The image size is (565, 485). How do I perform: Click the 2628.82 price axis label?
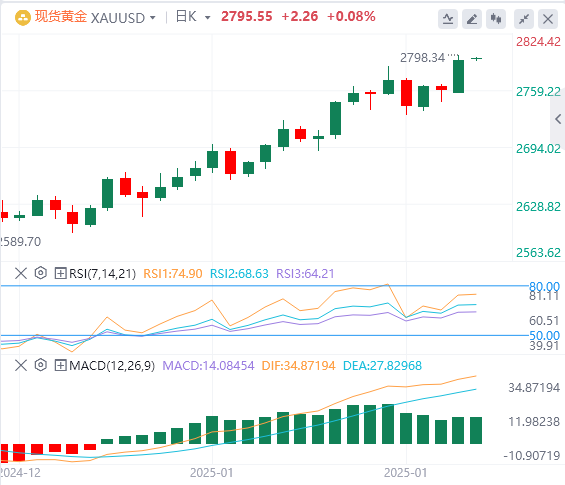(538, 207)
